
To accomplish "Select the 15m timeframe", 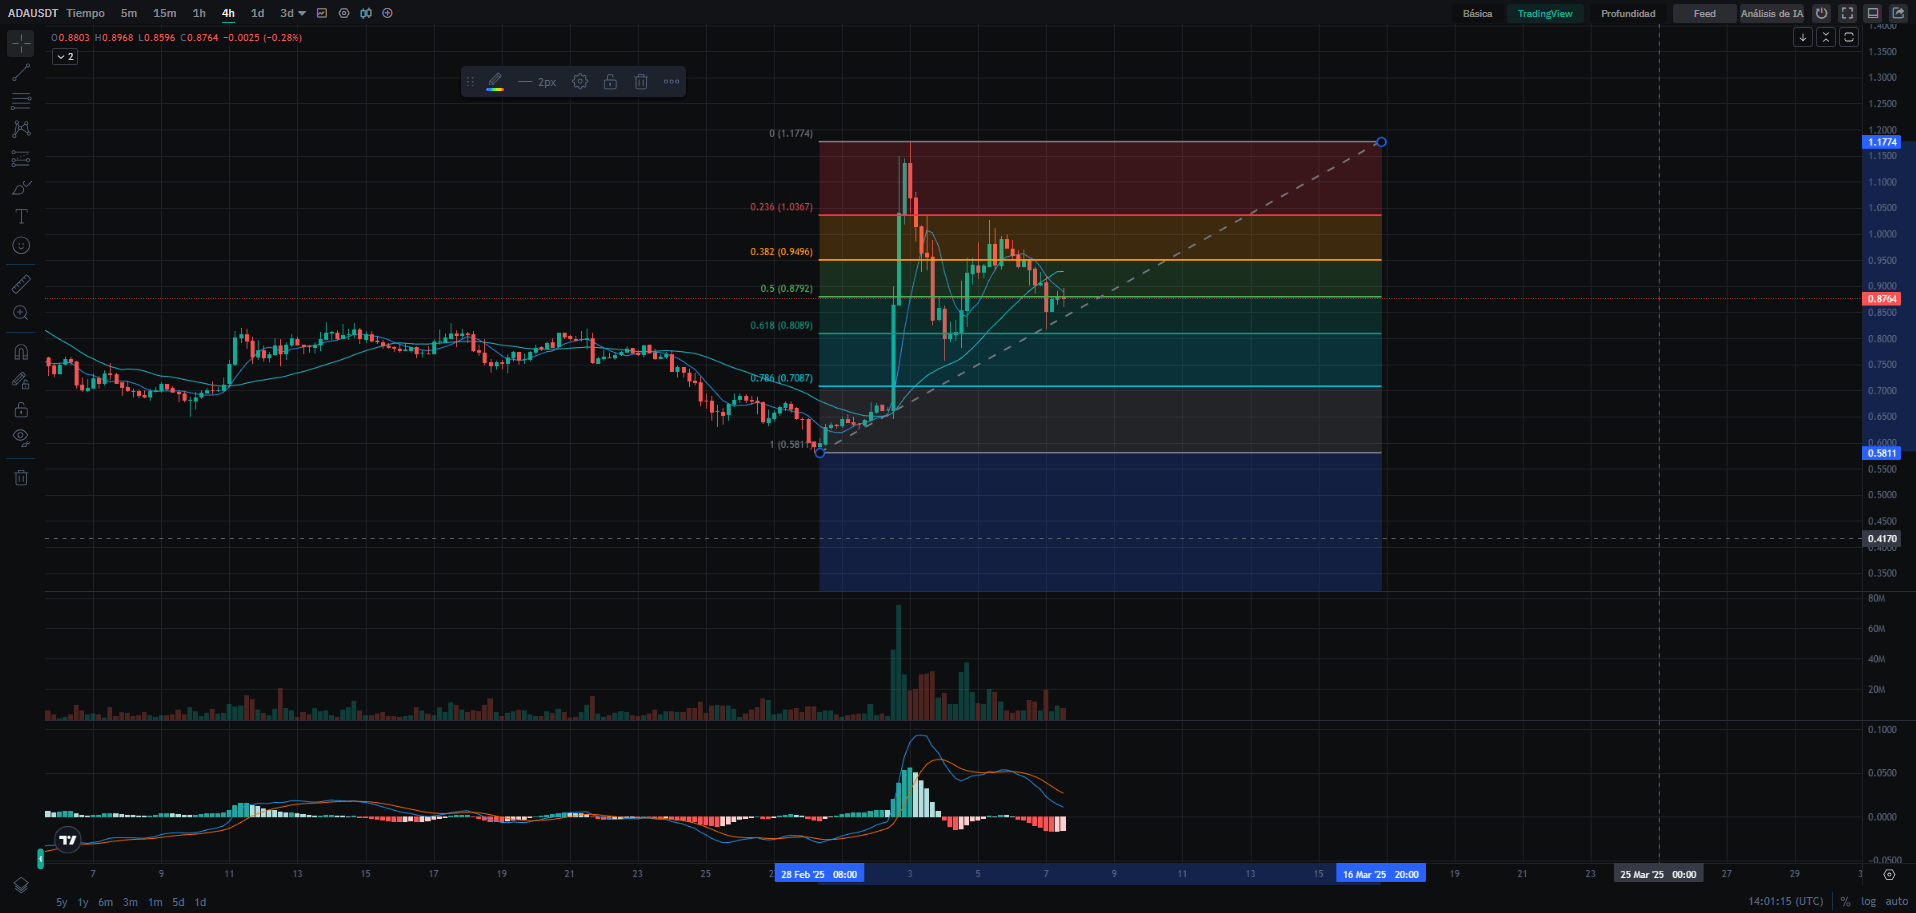I will 165,13.
